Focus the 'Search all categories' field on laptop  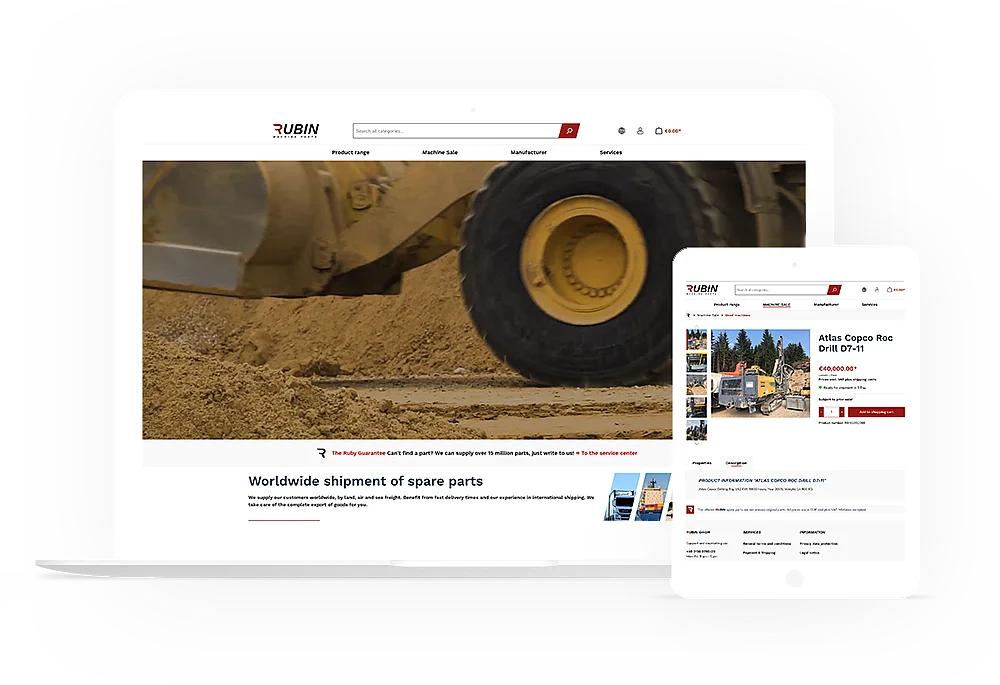456,131
